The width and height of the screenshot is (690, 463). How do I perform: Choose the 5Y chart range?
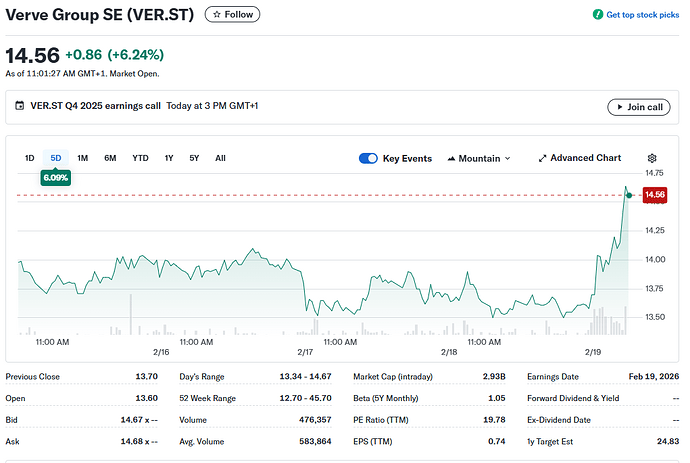coord(194,158)
